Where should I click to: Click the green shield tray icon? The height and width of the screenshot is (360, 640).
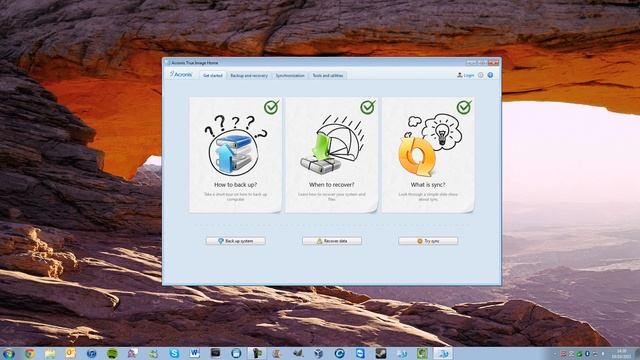coord(579,354)
